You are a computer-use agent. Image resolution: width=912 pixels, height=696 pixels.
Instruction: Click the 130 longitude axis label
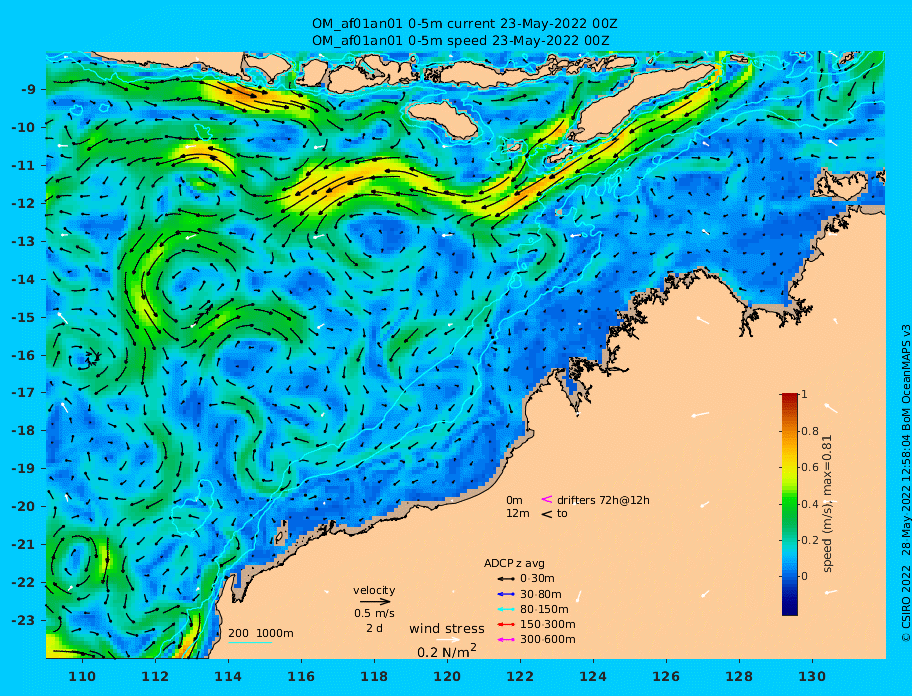(812, 676)
